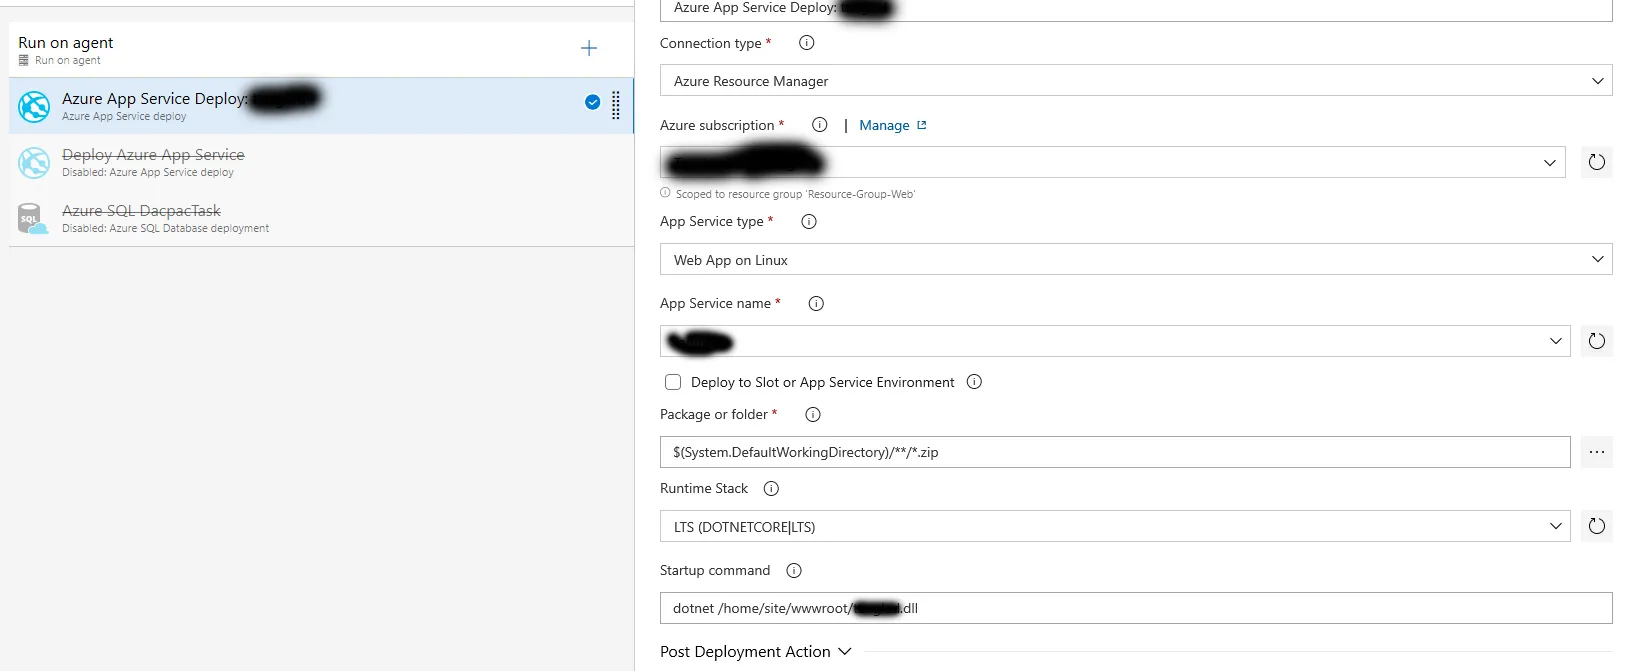Screen dimensions: 1629x671
Task: Refresh the App Service name list
Action: coord(1597,341)
